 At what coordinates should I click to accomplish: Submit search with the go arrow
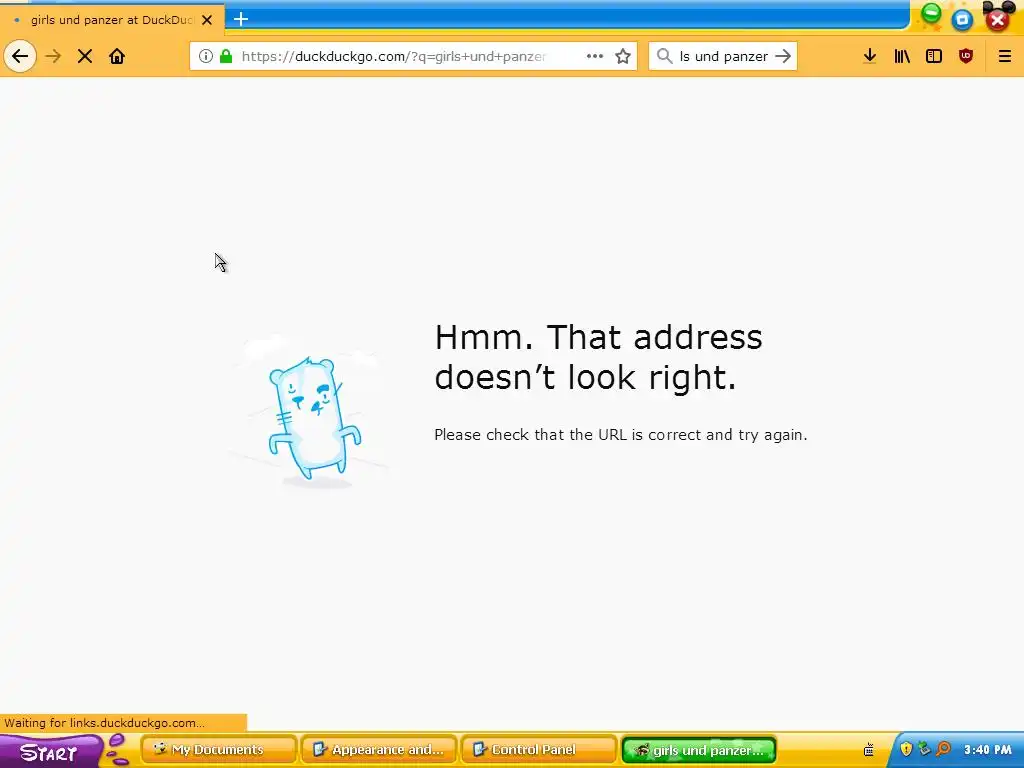783,56
